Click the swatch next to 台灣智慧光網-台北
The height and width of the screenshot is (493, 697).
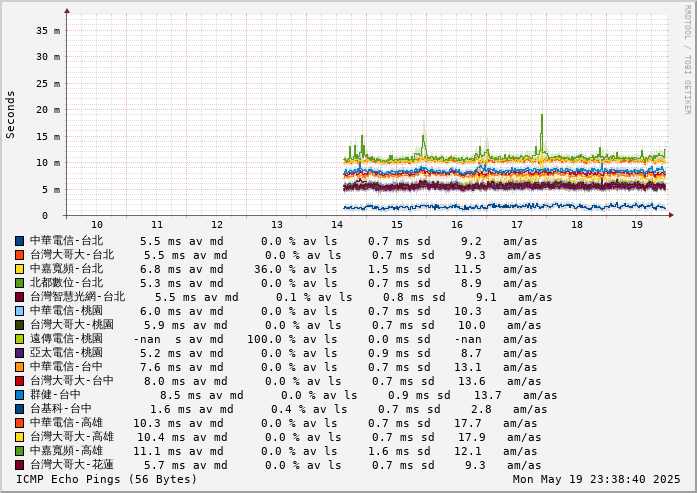20,297
